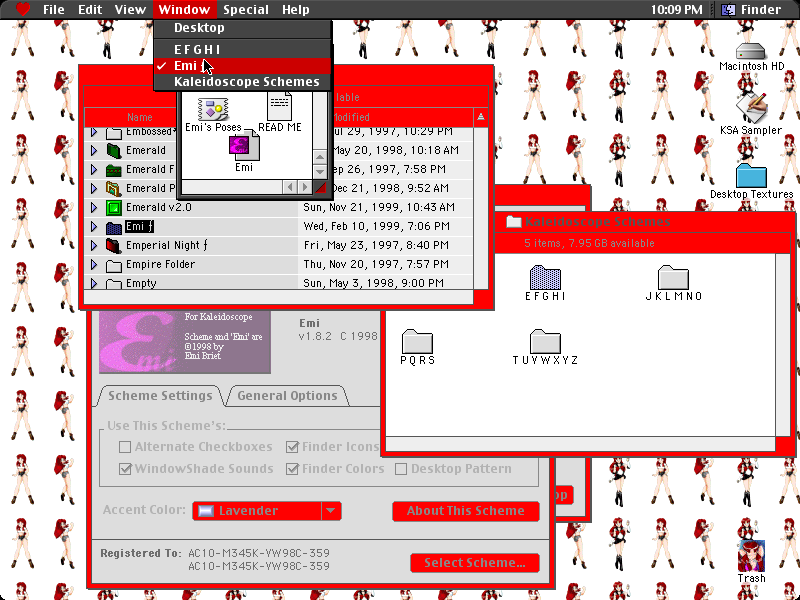Click the About This Scheme button
The width and height of the screenshot is (800, 600).
[x=466, y=511]
